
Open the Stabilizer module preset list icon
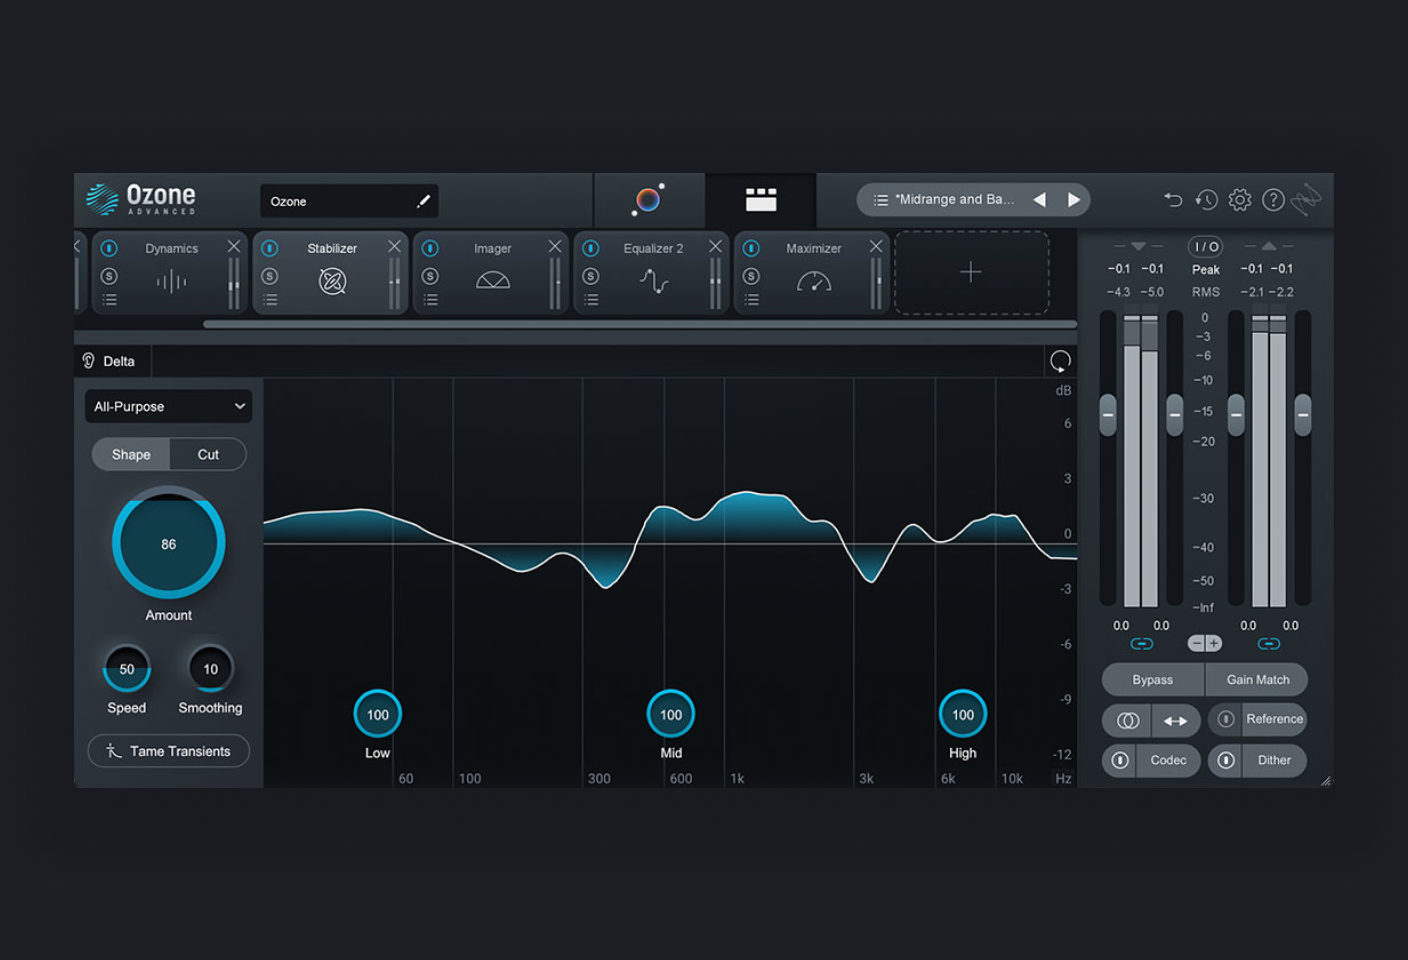270,299
